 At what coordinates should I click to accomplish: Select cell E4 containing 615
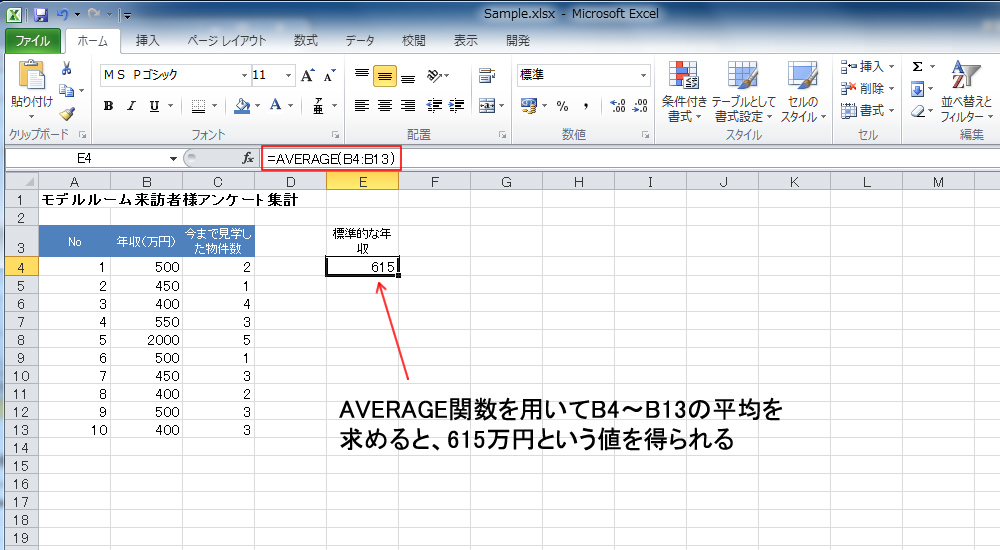tap(362, 266)
